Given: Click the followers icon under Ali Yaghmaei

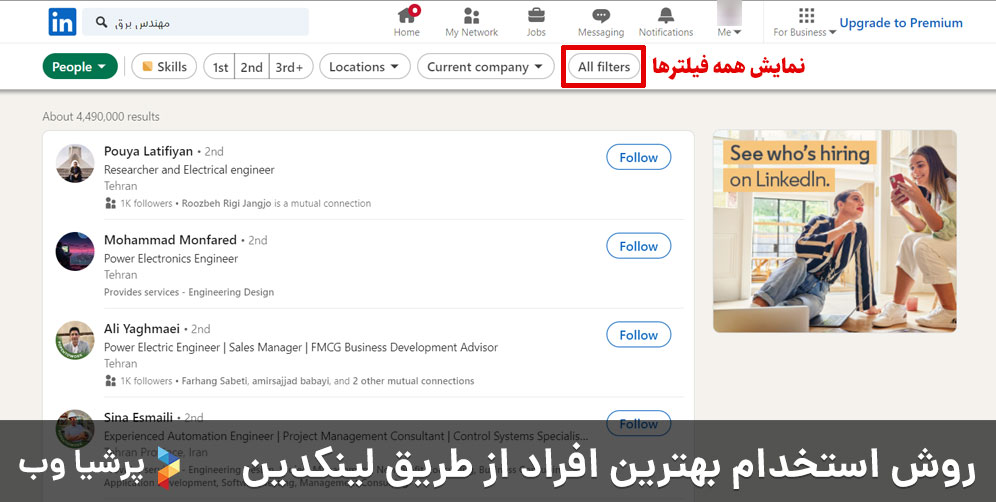Looking at the screenshot, I should coord(111,381).
